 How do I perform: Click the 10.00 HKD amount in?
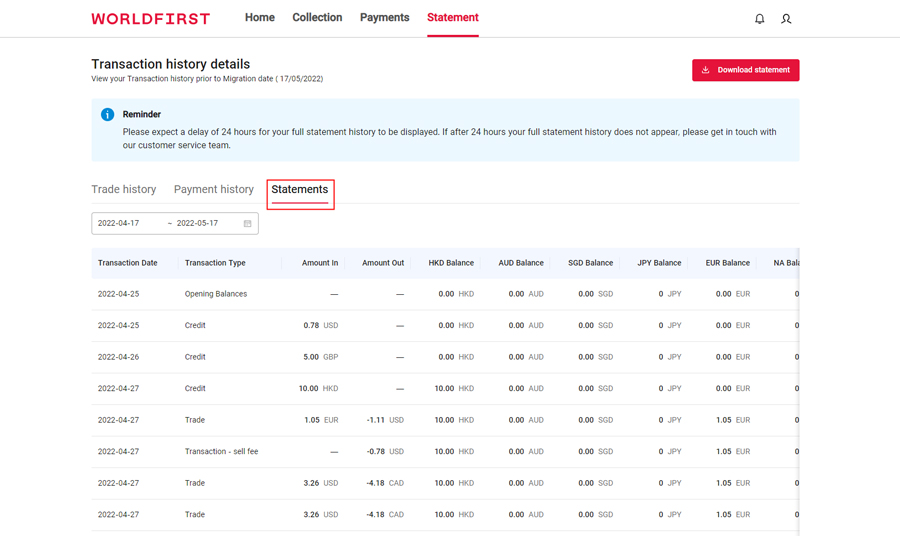coord(319,389)
